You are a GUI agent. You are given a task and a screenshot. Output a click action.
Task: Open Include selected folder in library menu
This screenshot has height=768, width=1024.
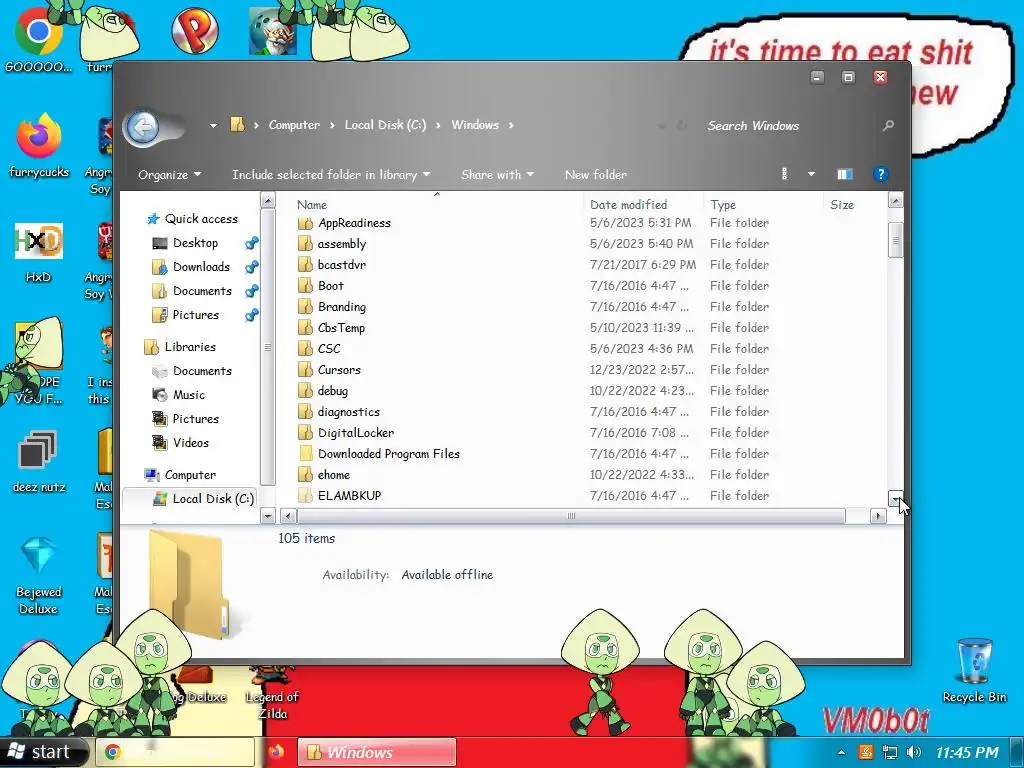tap(331, 174)
